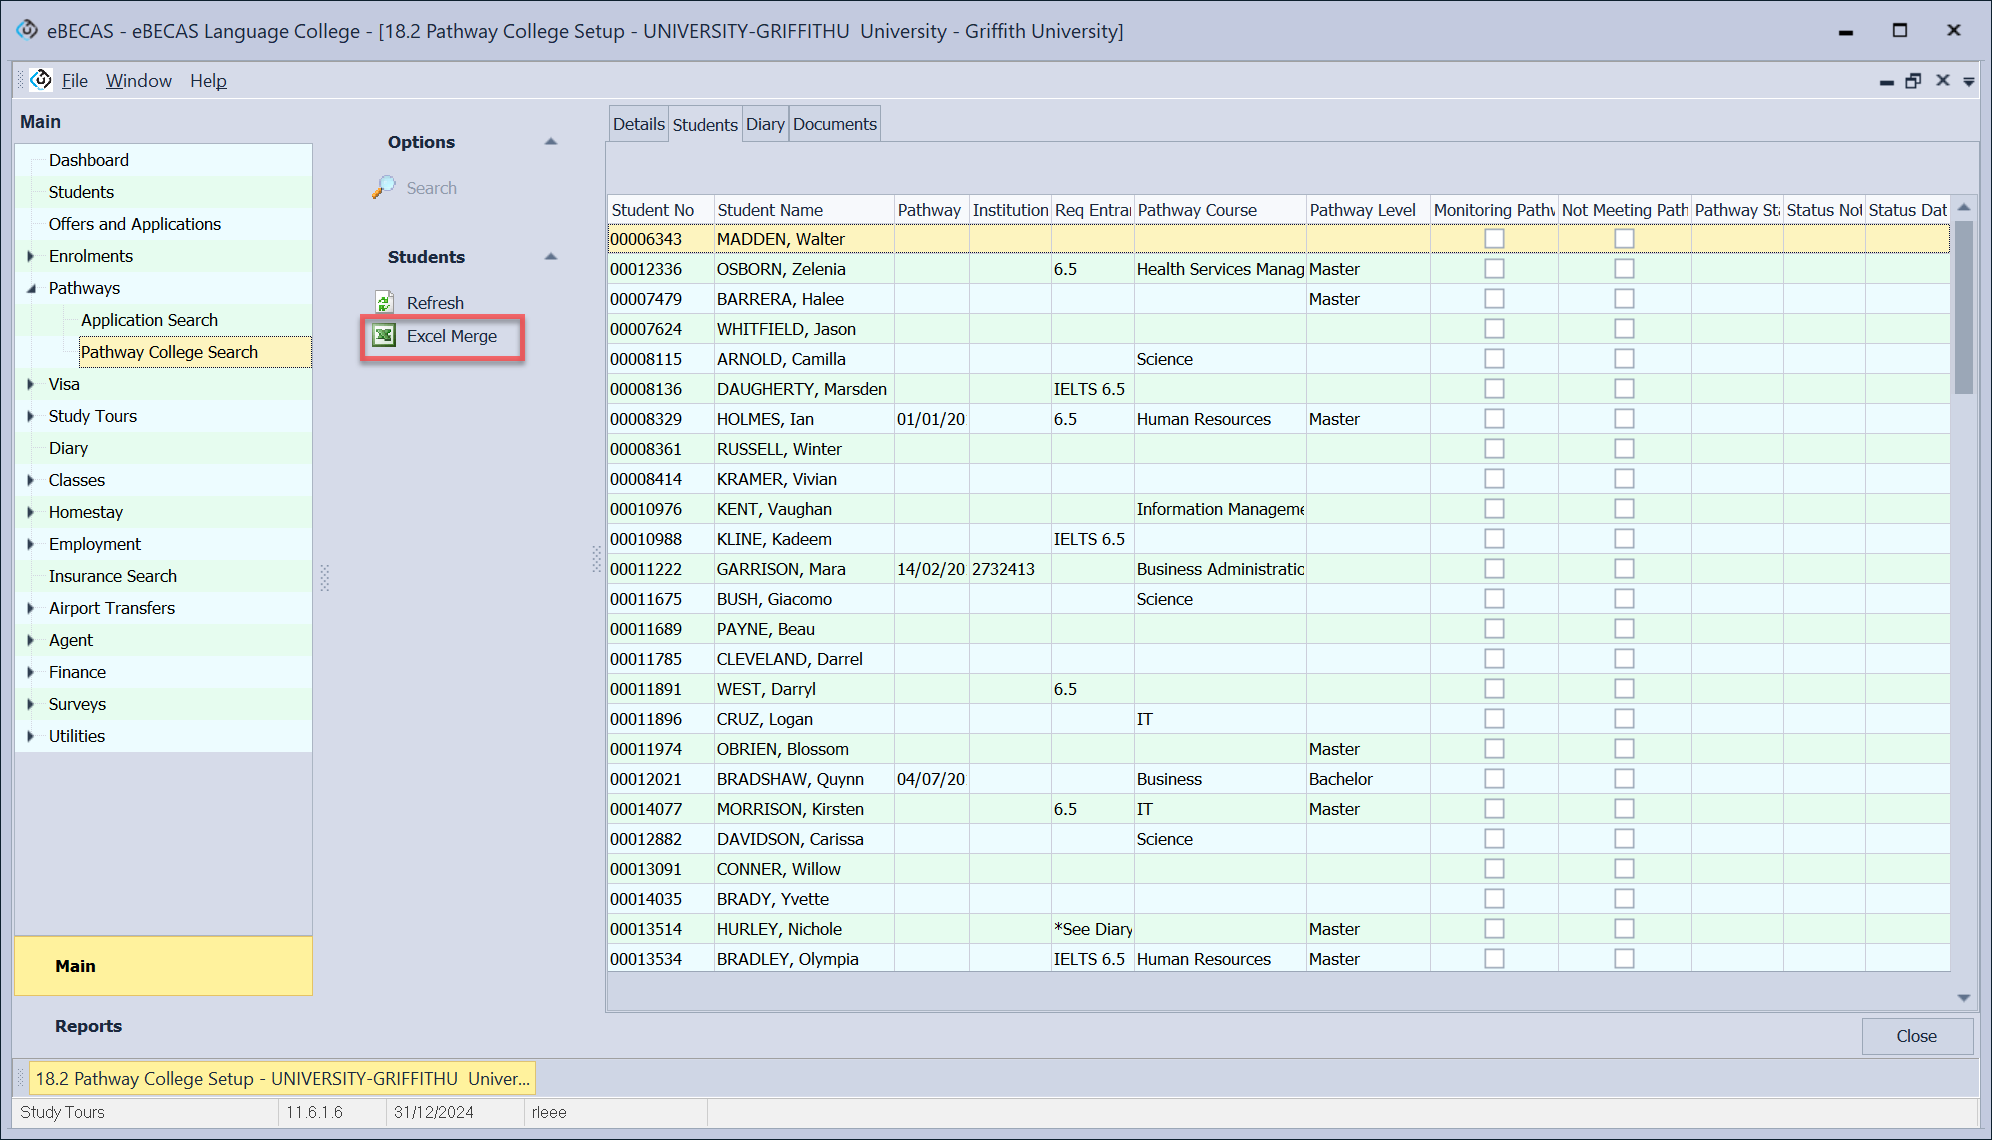Enable Monitoring Pathway checkbox for HOLMES, Ian
1992x1140 pixels.
click(1494, 419)
